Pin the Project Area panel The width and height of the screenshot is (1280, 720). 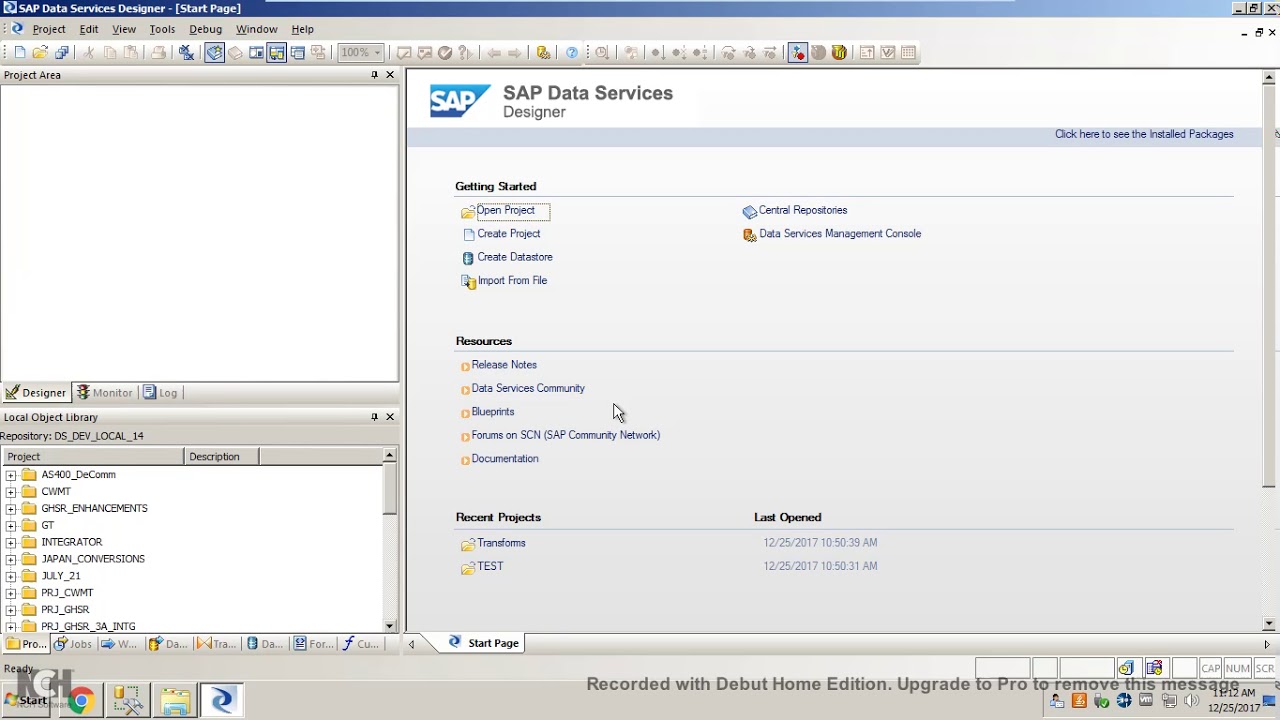click(375, 75)
